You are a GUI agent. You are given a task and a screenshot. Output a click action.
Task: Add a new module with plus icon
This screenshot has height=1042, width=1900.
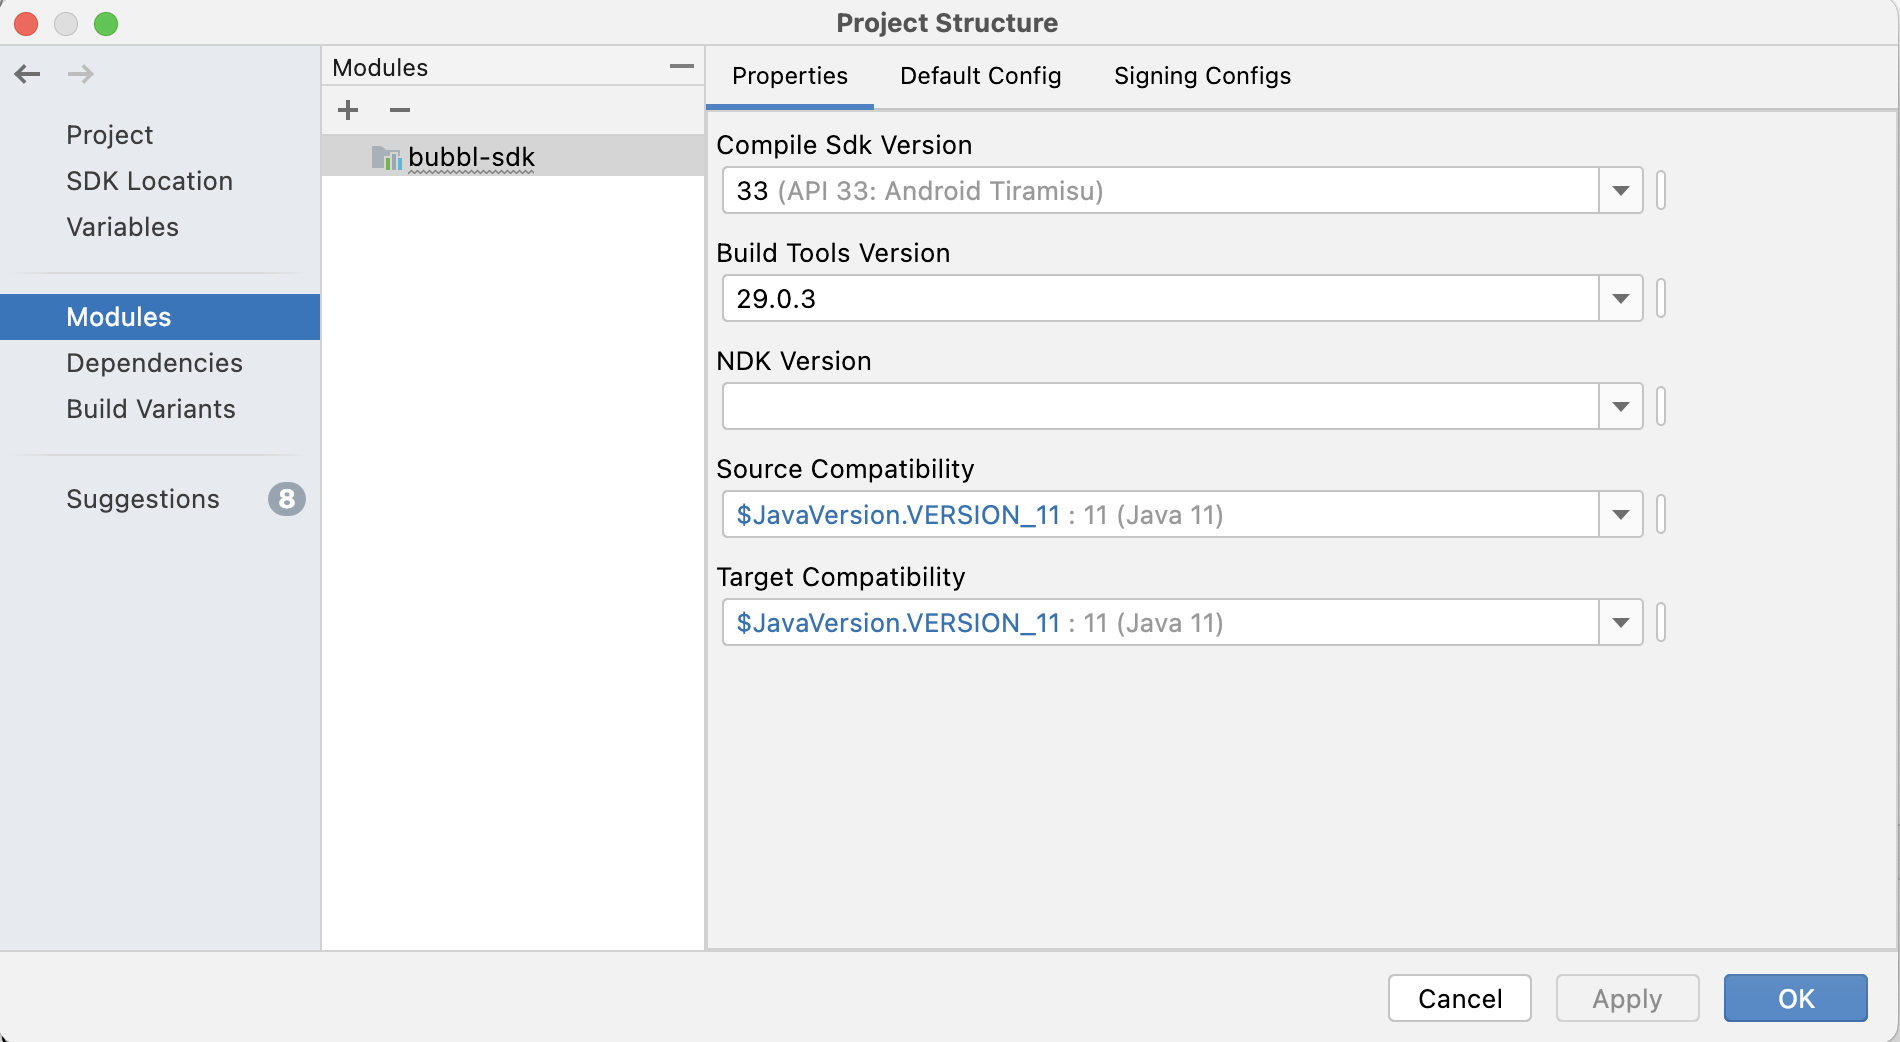coord(348,110)
